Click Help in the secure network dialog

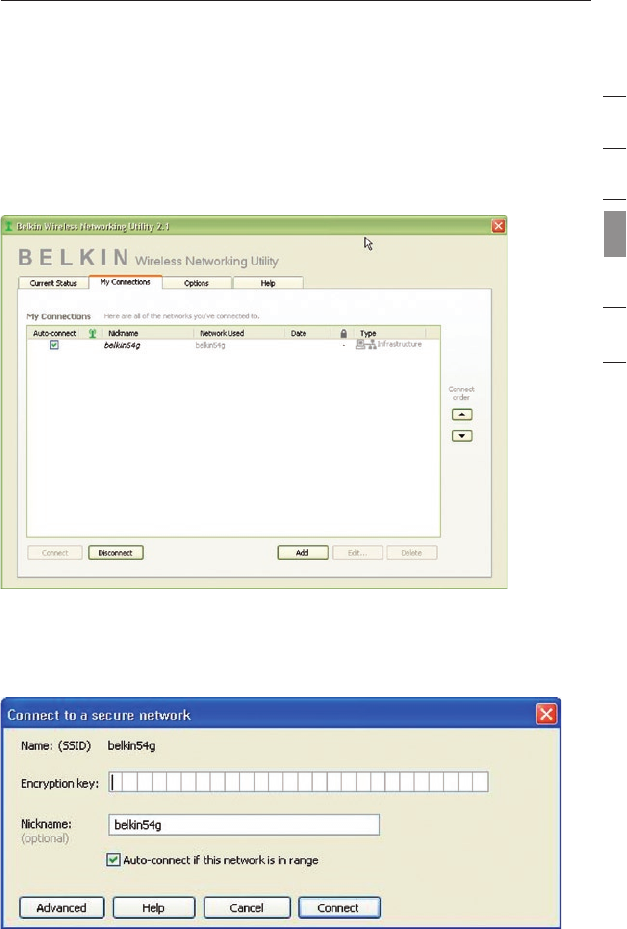[153, 908]
